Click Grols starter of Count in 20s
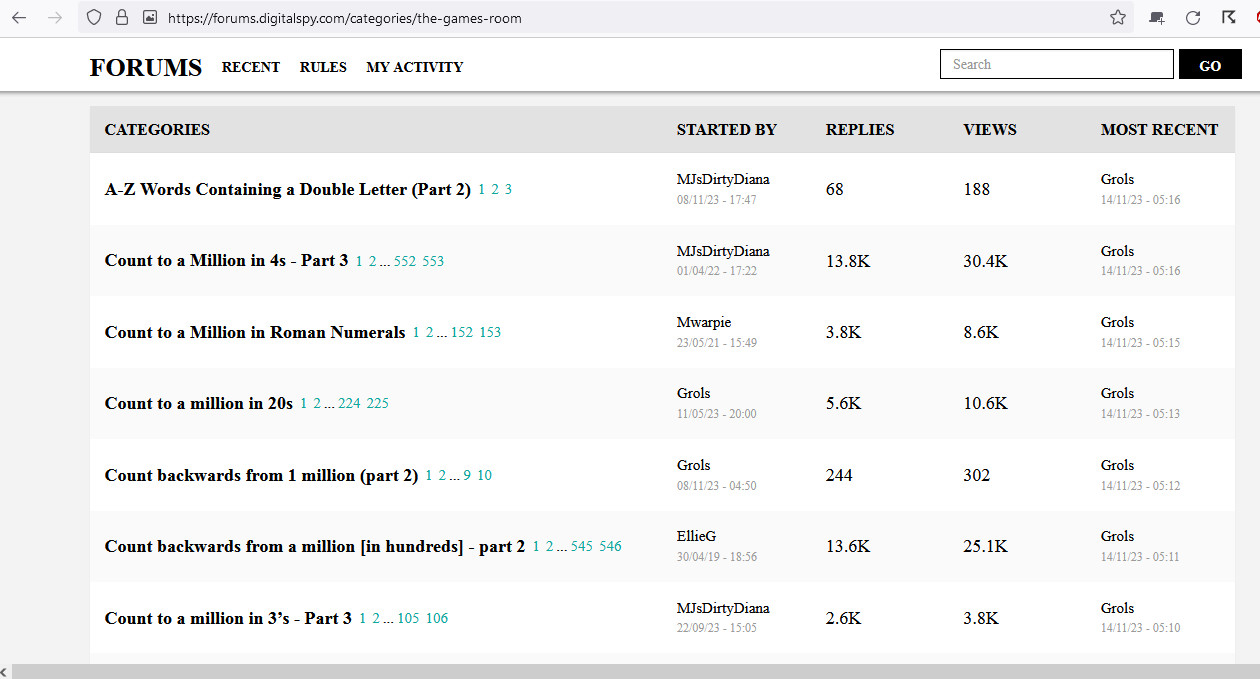Screen dimensions: 1260x679 [694, 393]
